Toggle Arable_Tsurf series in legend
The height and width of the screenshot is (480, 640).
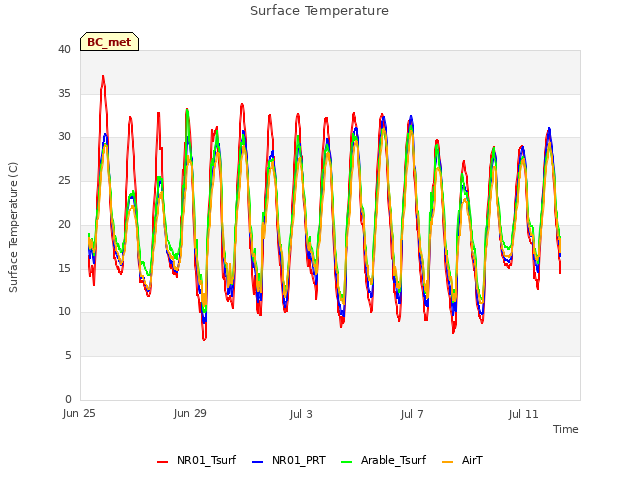click(x=383, y=460)
